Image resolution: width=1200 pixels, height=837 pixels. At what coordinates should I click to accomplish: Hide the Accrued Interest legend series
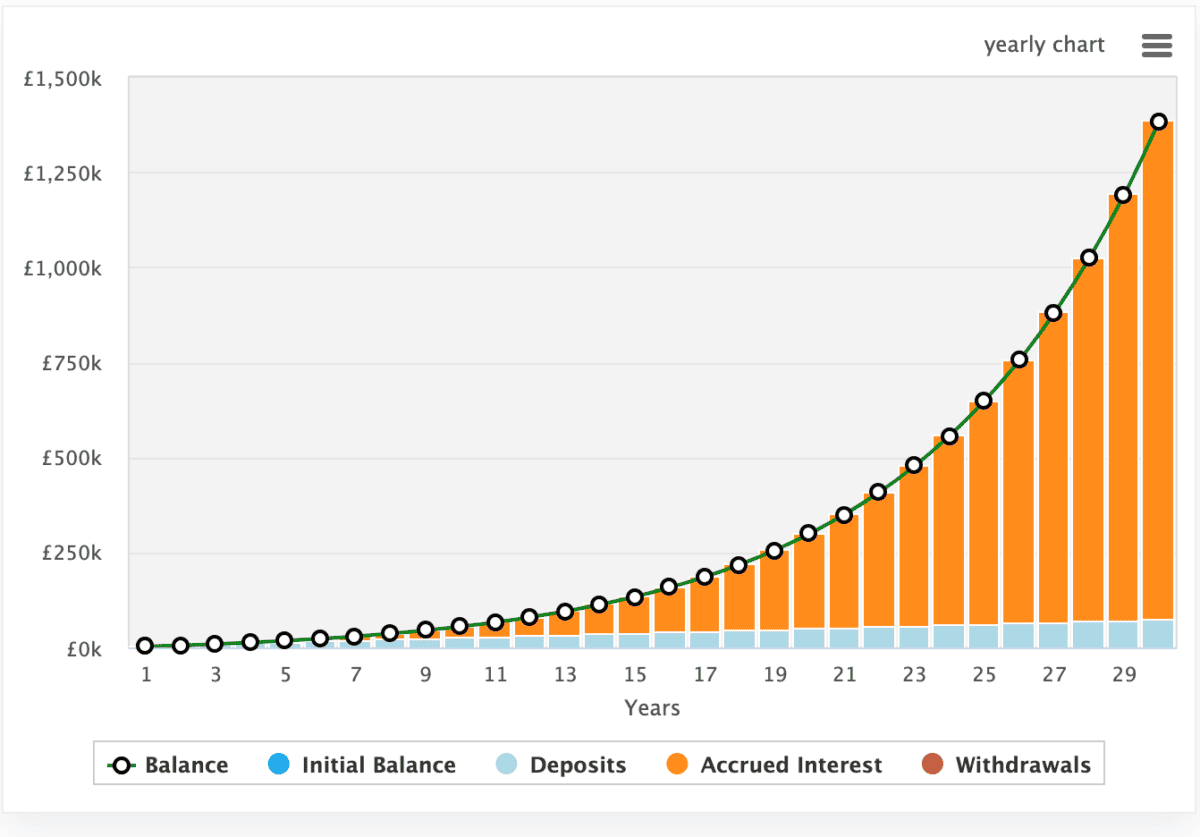coord(775,765)
